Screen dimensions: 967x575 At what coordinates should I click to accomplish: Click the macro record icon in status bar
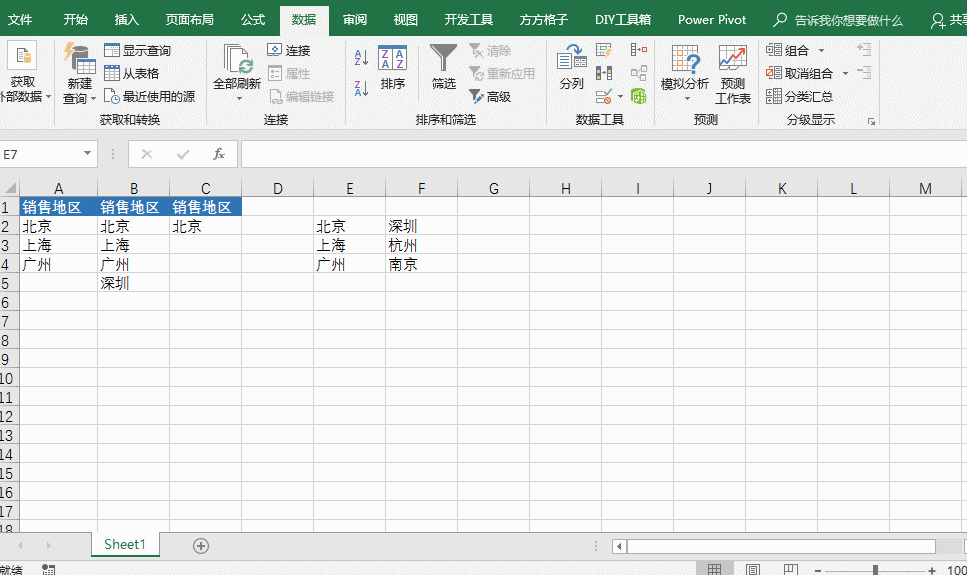[x=49, y=569]
